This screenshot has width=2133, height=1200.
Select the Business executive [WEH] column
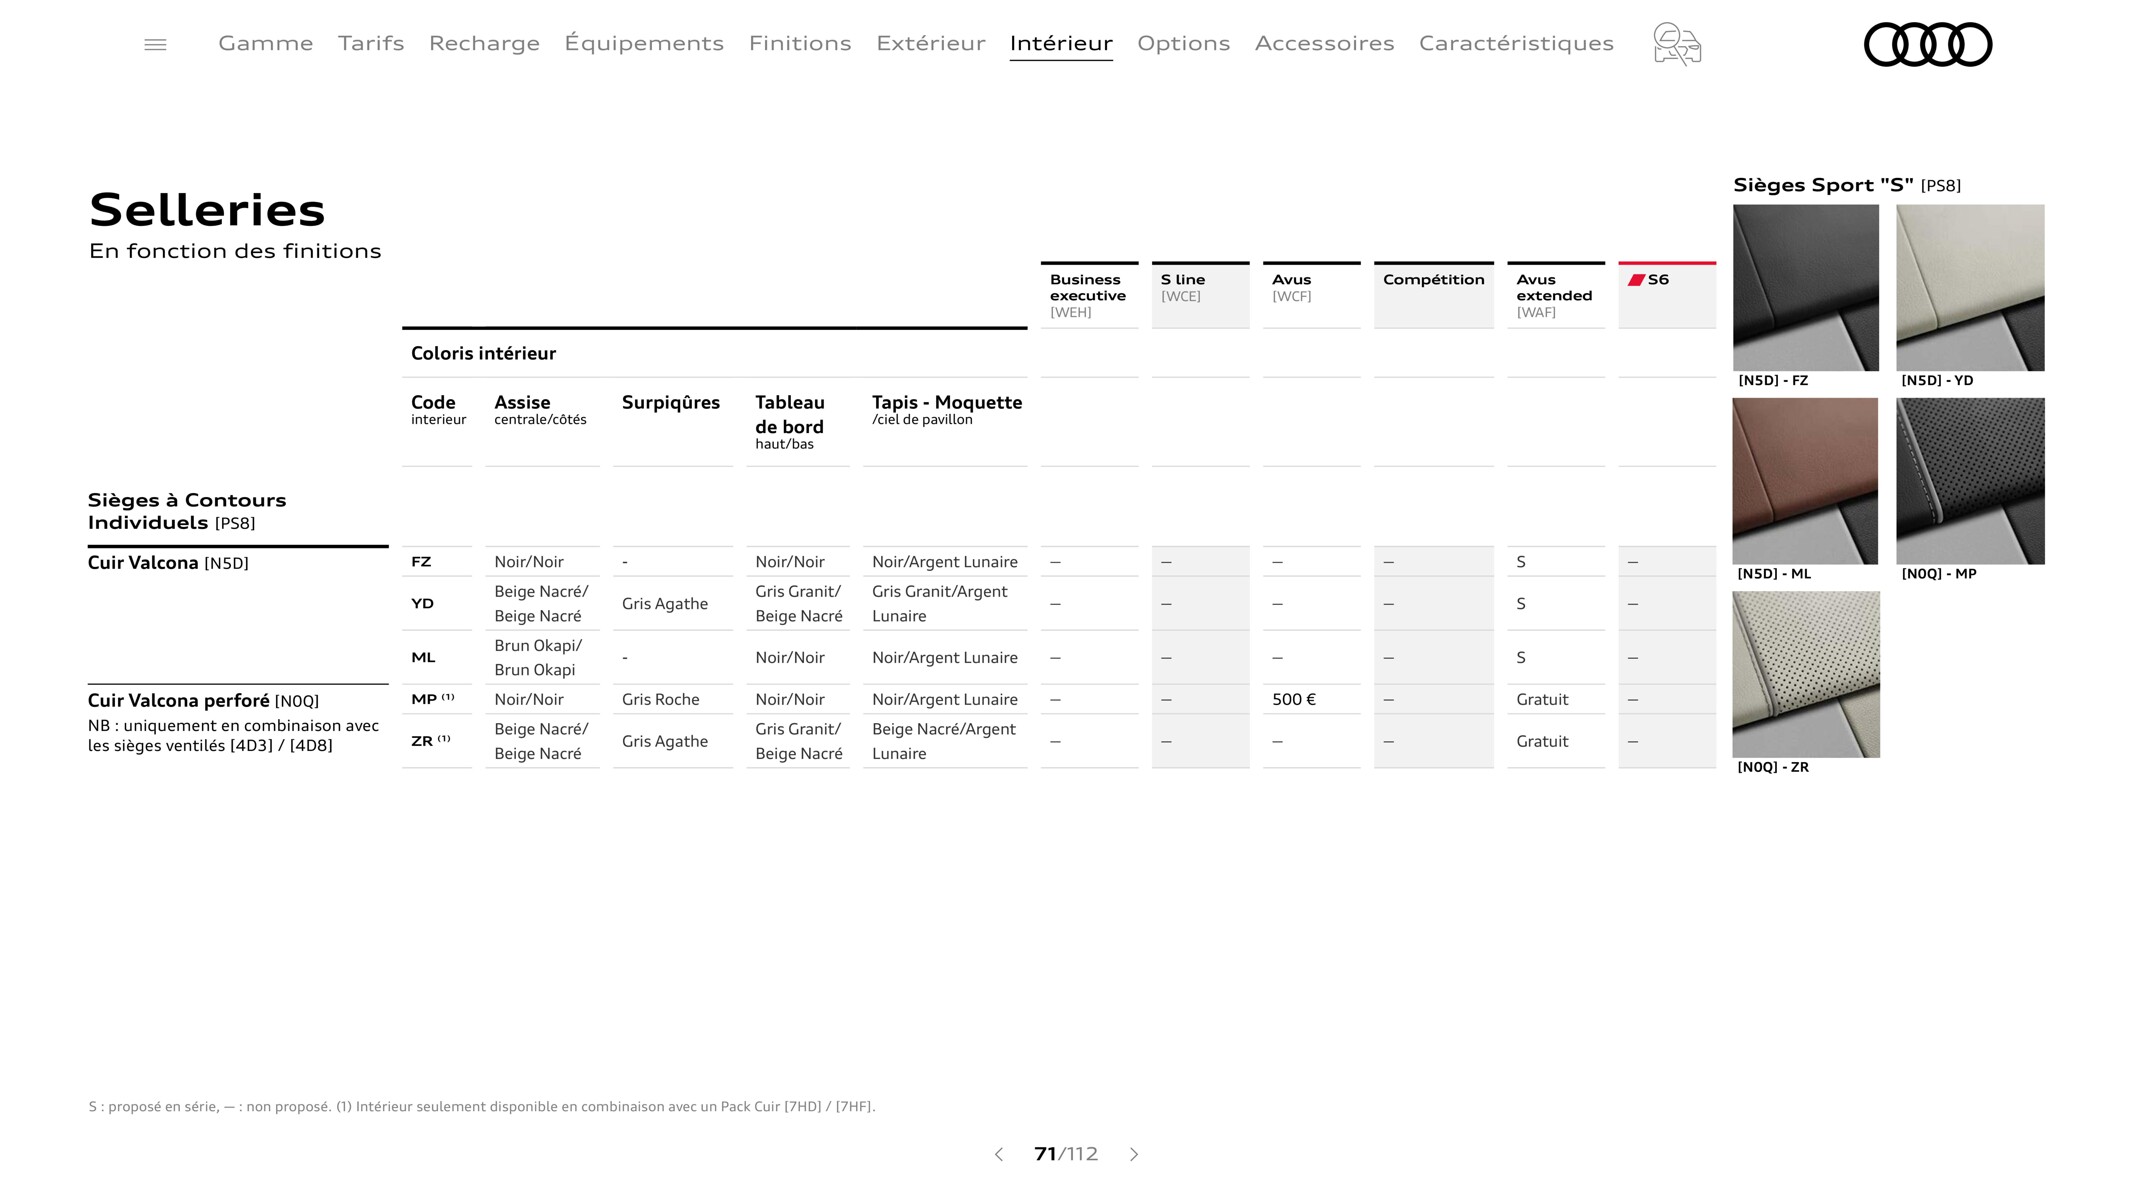(1087, 292)
